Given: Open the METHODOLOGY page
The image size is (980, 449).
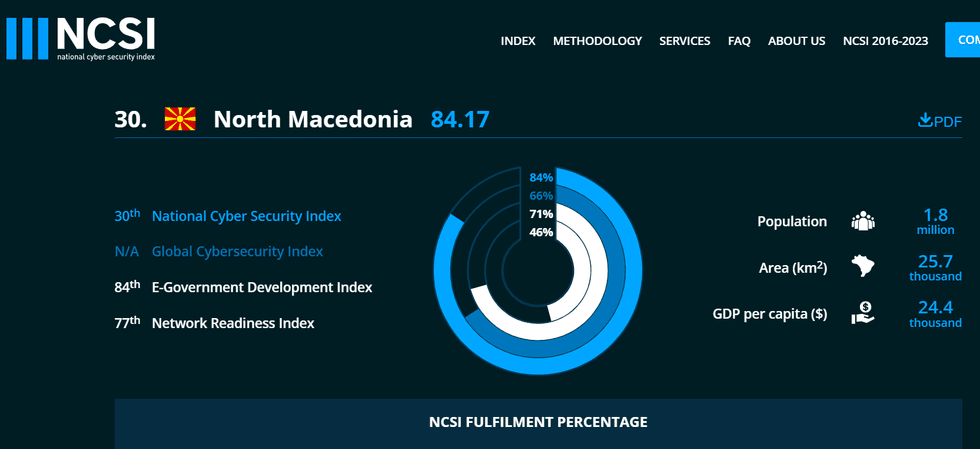Looking at the screenshot, I should 598,41.
